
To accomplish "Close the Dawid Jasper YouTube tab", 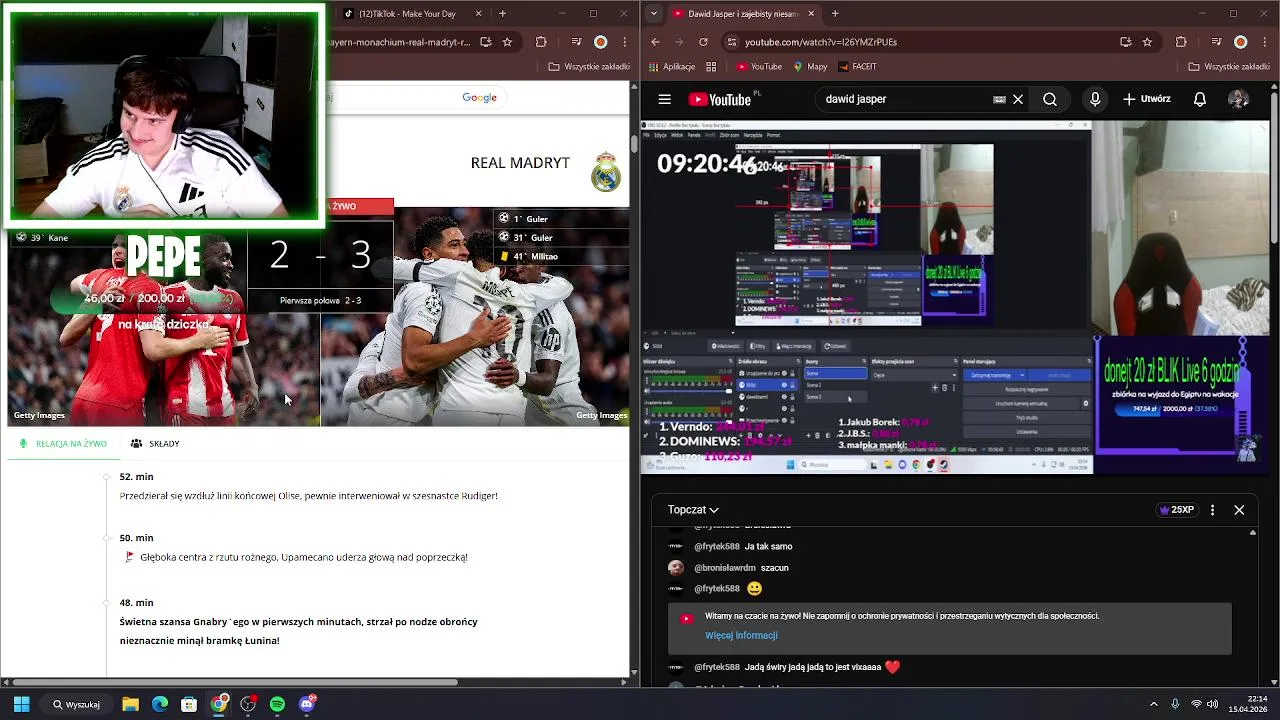I will click(x=811, y=14).
